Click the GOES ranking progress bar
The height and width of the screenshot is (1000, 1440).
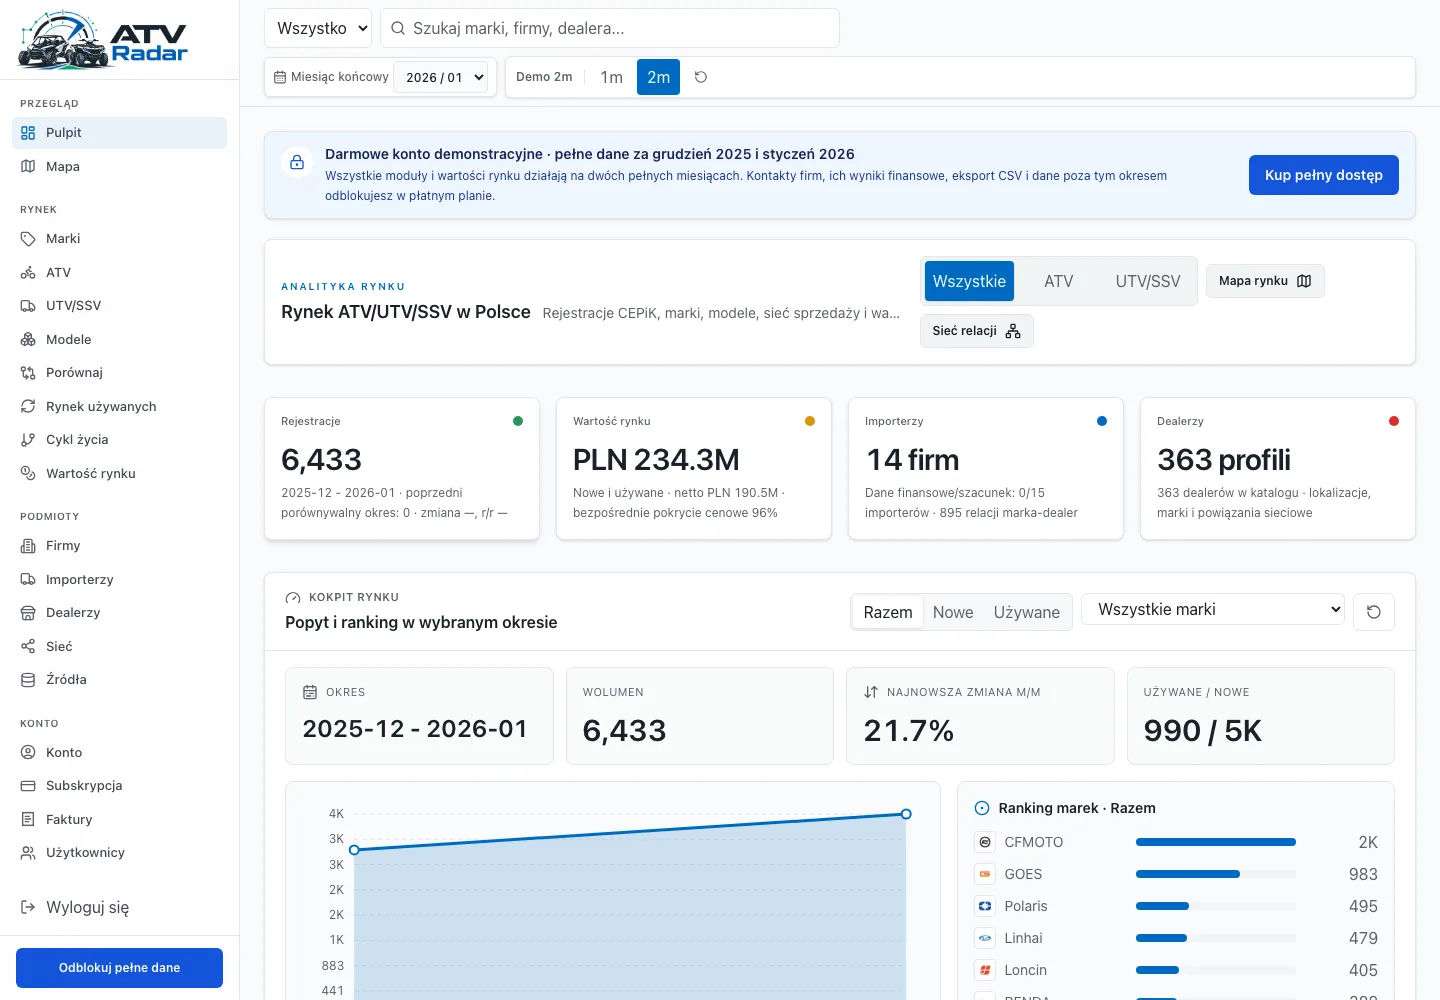pos(1216,874)
